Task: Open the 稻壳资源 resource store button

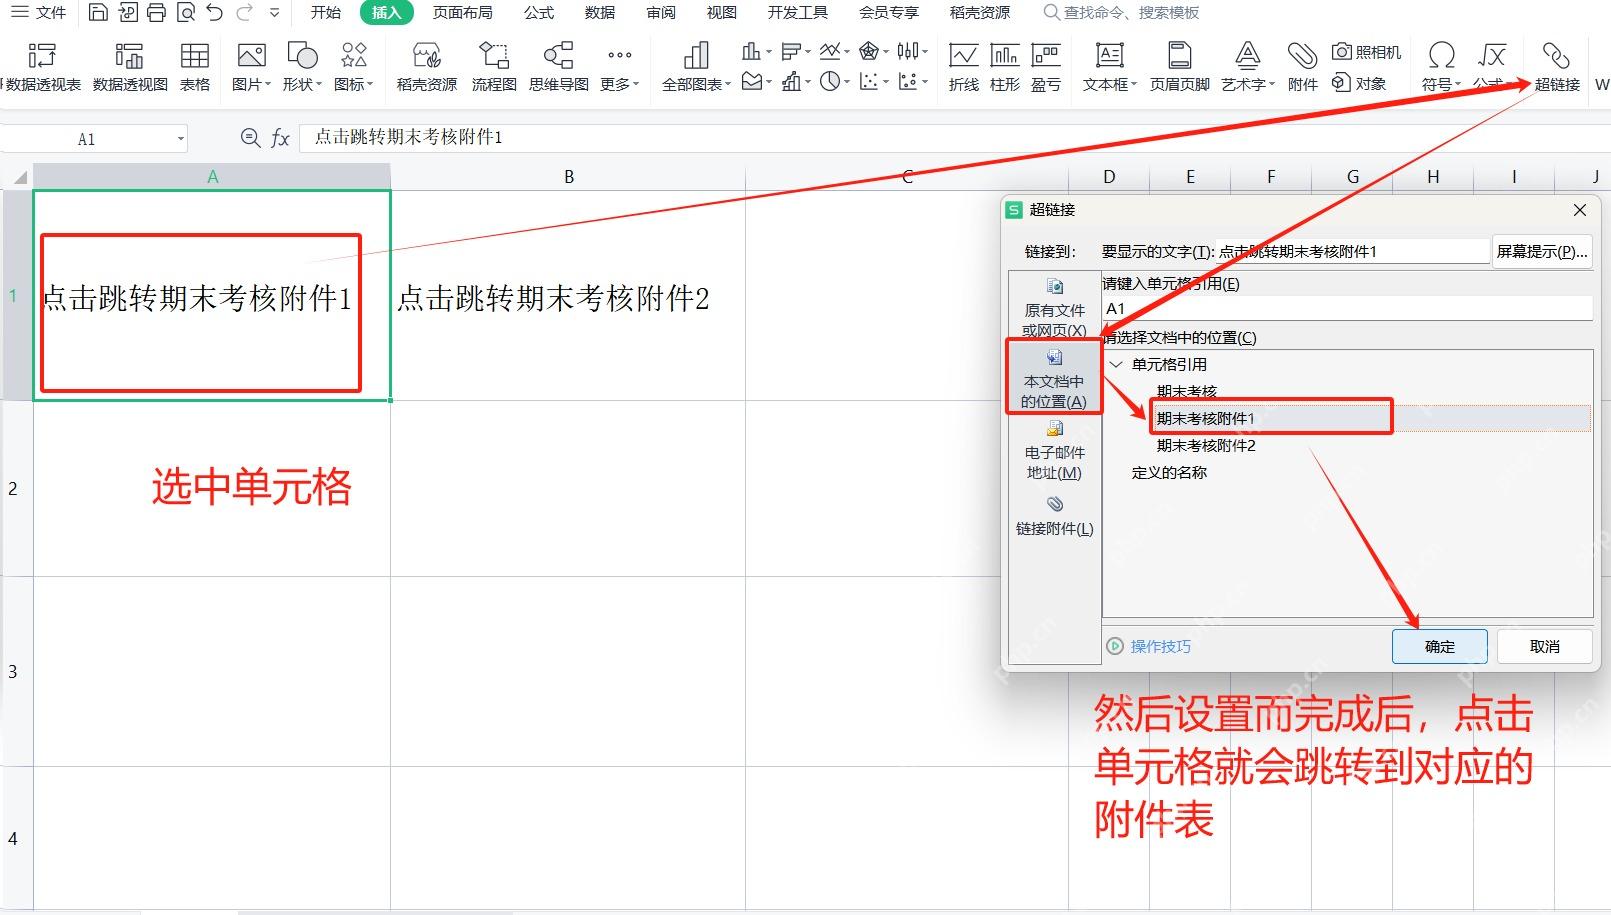Action: [x=427, y=67]
